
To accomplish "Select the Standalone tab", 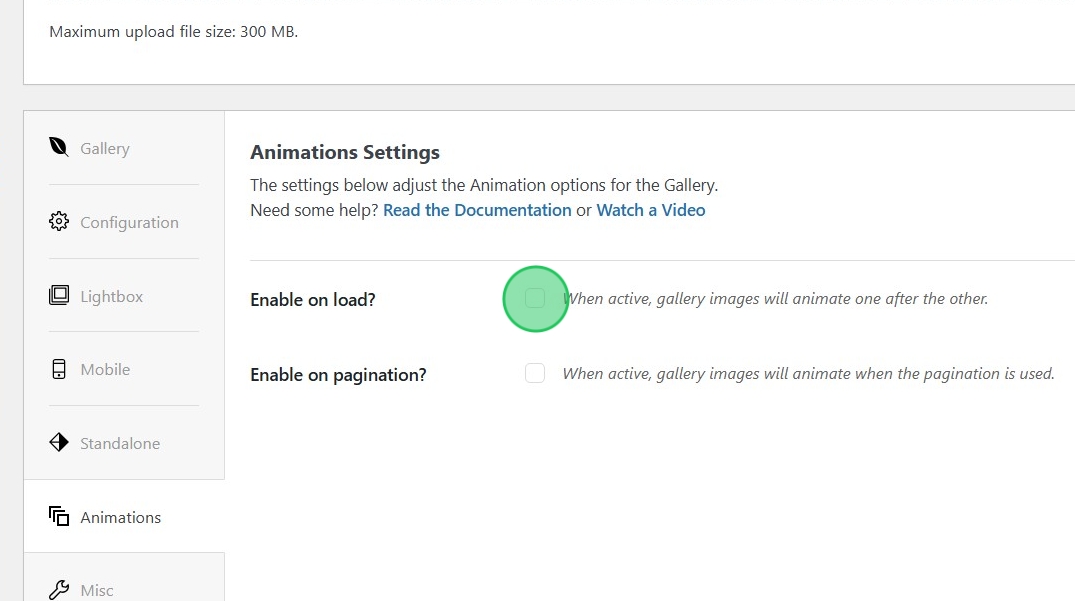I will click(x=120, y=443).
